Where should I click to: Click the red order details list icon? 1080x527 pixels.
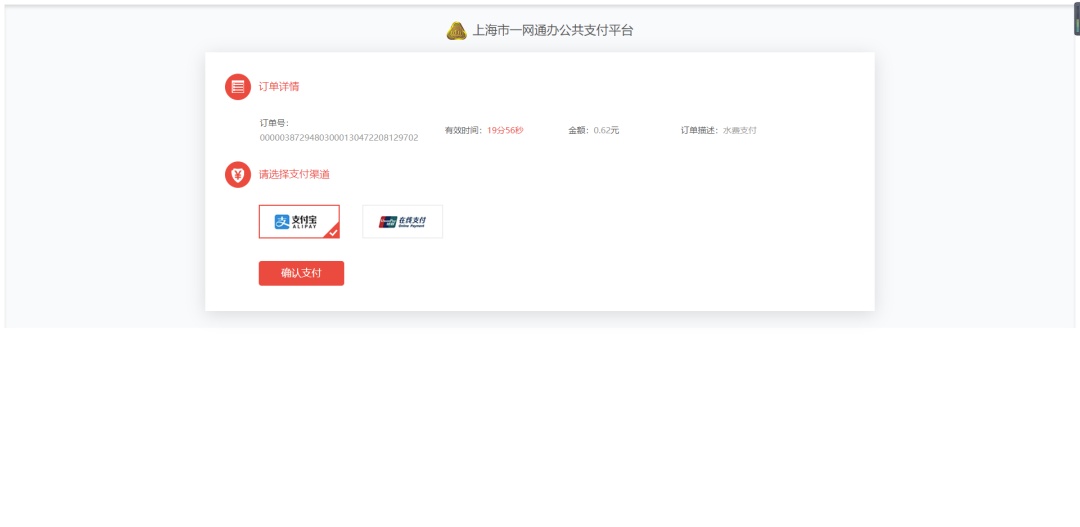tap(238, 87)
